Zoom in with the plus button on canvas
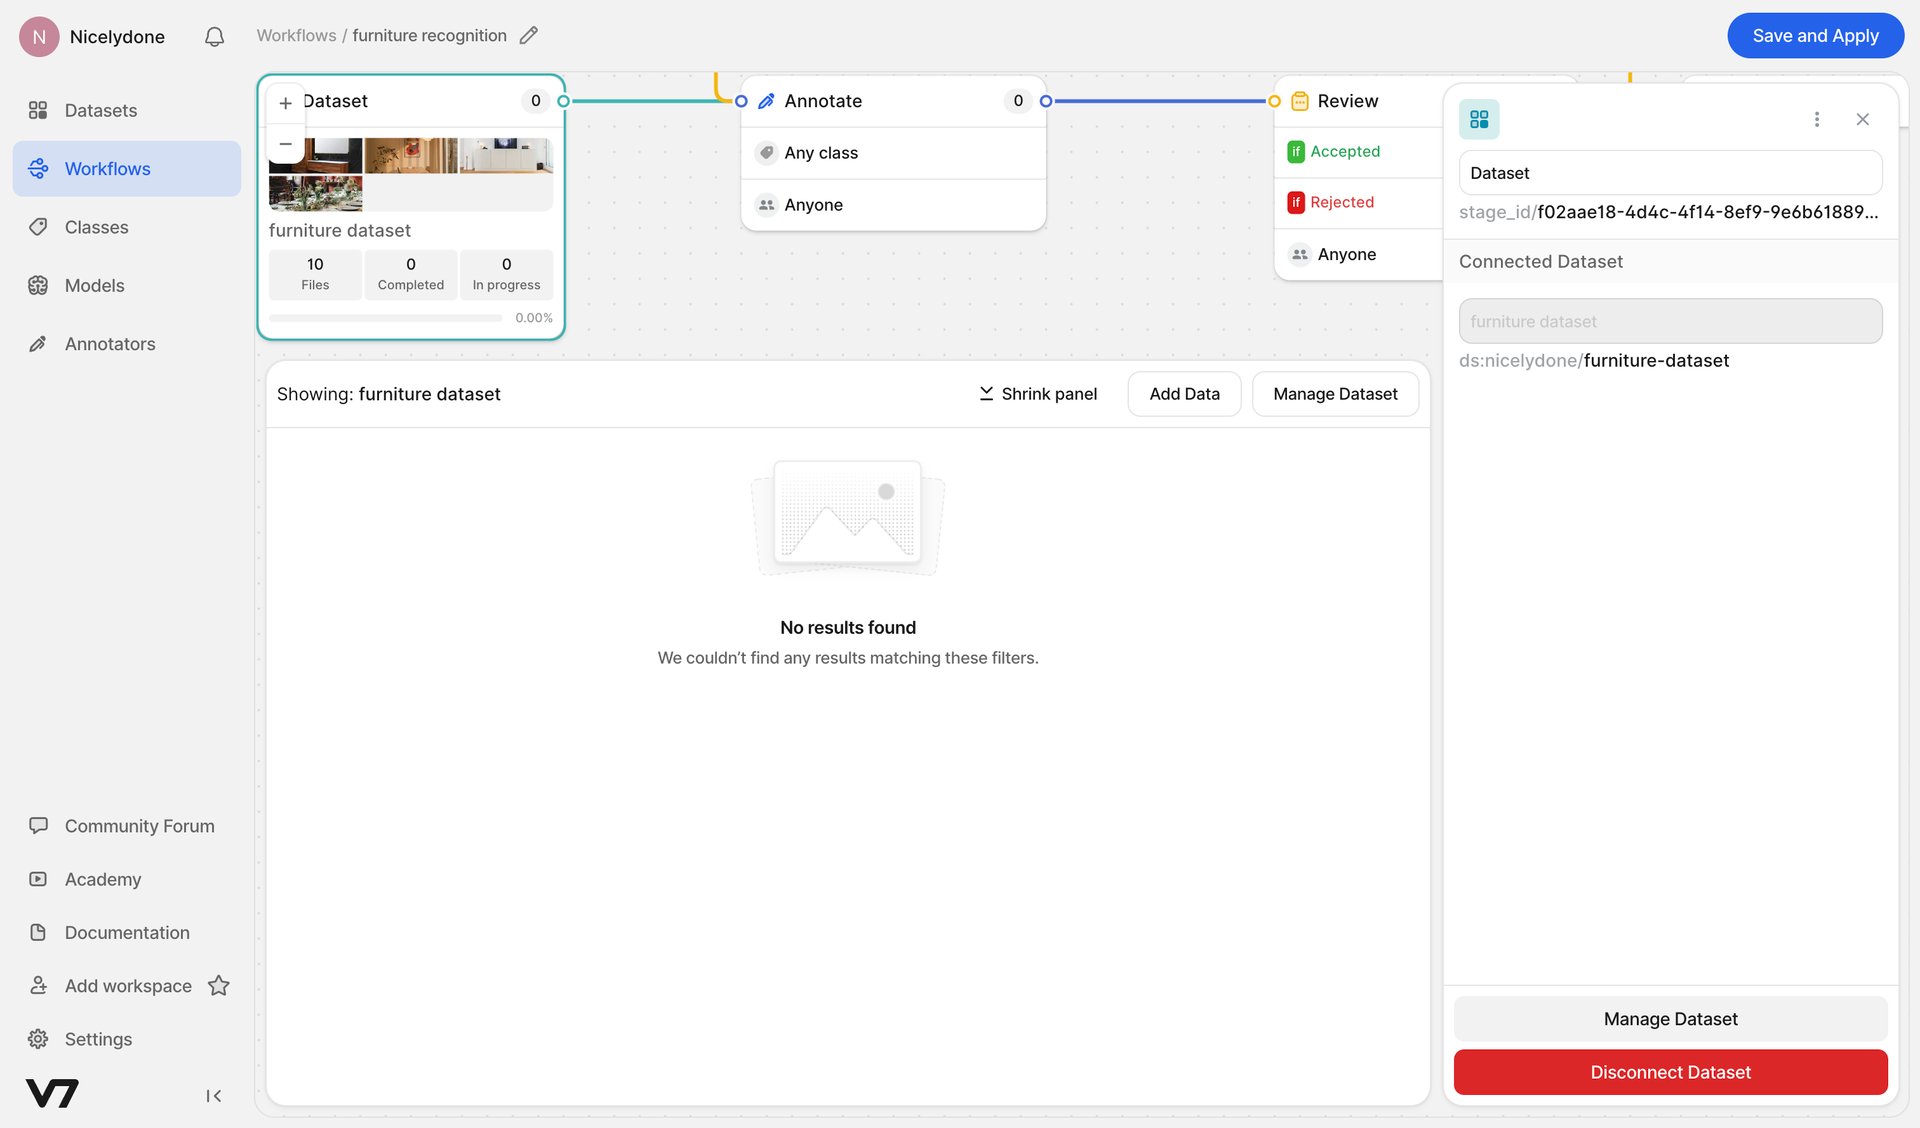This screenshot has width=1920, height=1128. (x=285, y=103)
